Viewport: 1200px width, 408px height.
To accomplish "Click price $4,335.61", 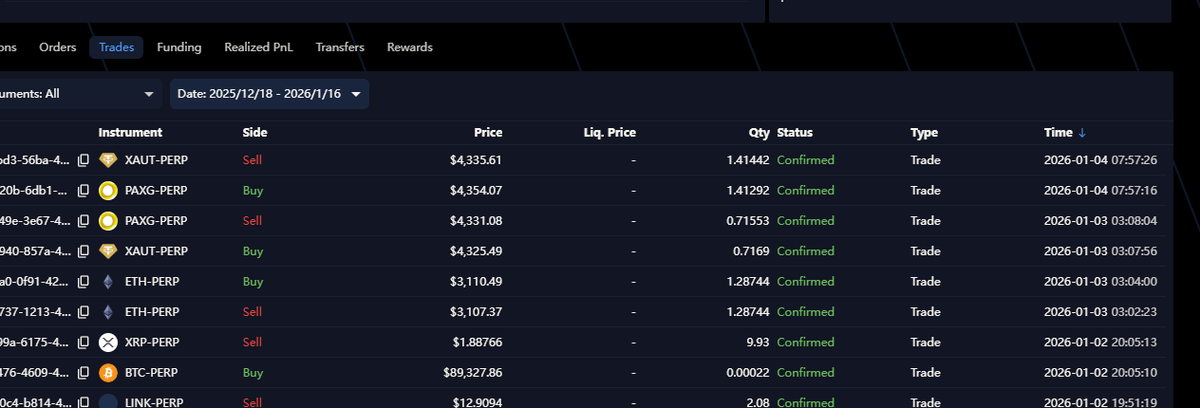I will tap(476, 160).
